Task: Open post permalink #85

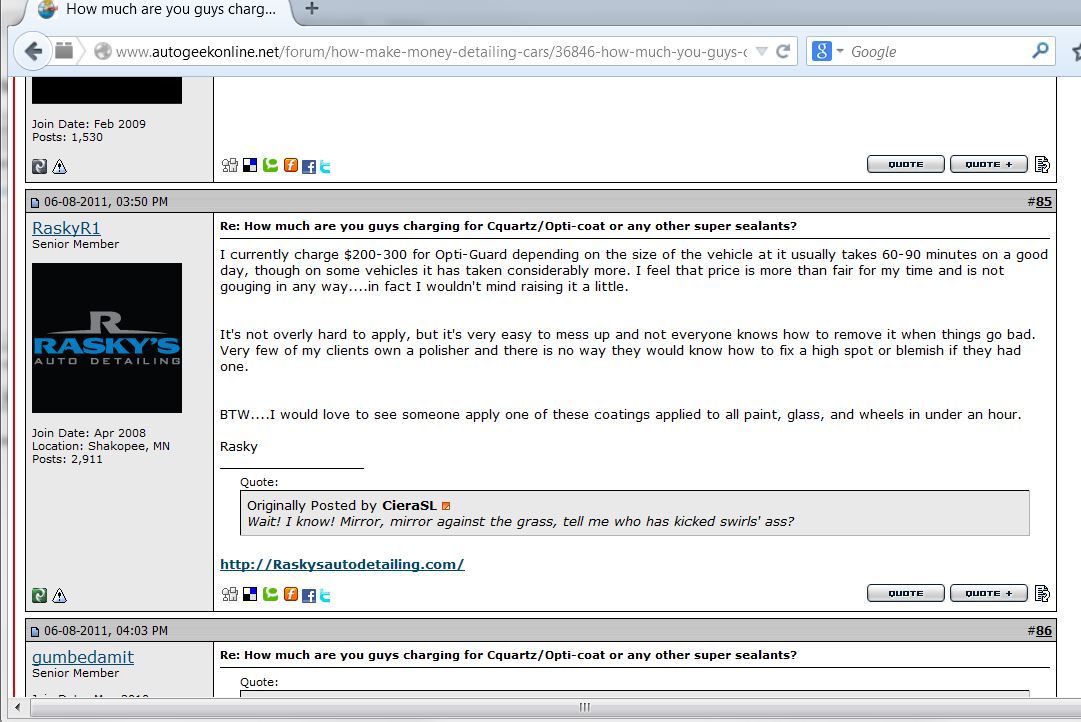Action: click(x=1044, y=201)
